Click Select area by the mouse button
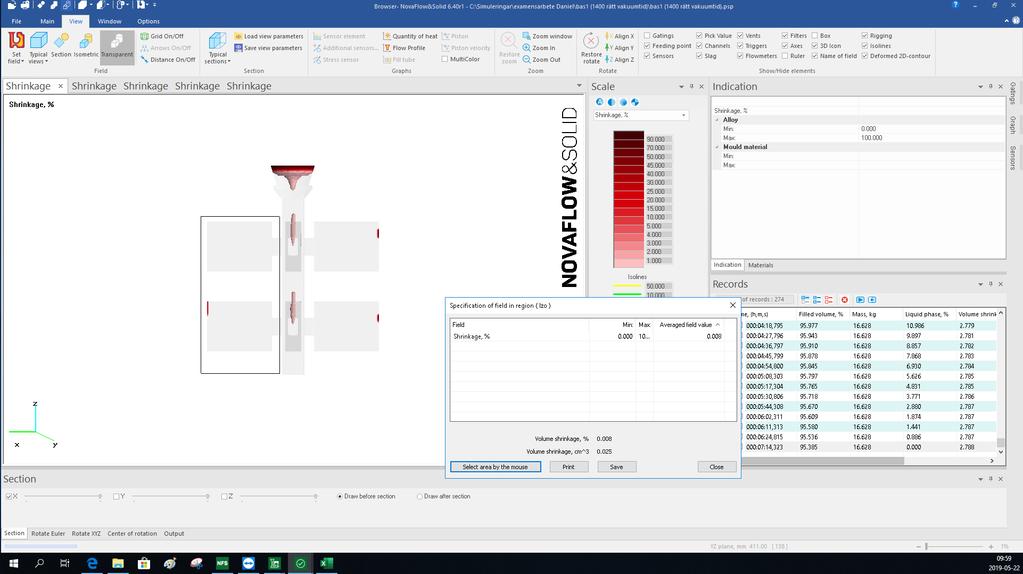Image resolution: width=1023 pixels, height=574 pixels. (495, 467)
